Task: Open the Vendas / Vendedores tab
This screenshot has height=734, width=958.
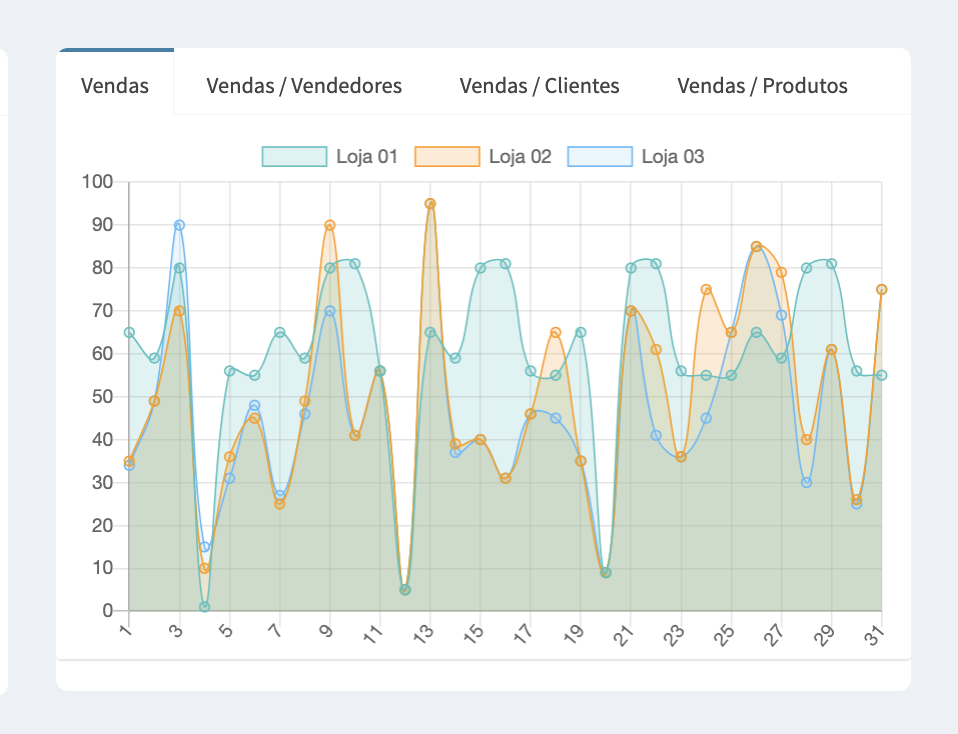Action: [x=304, y=86]
